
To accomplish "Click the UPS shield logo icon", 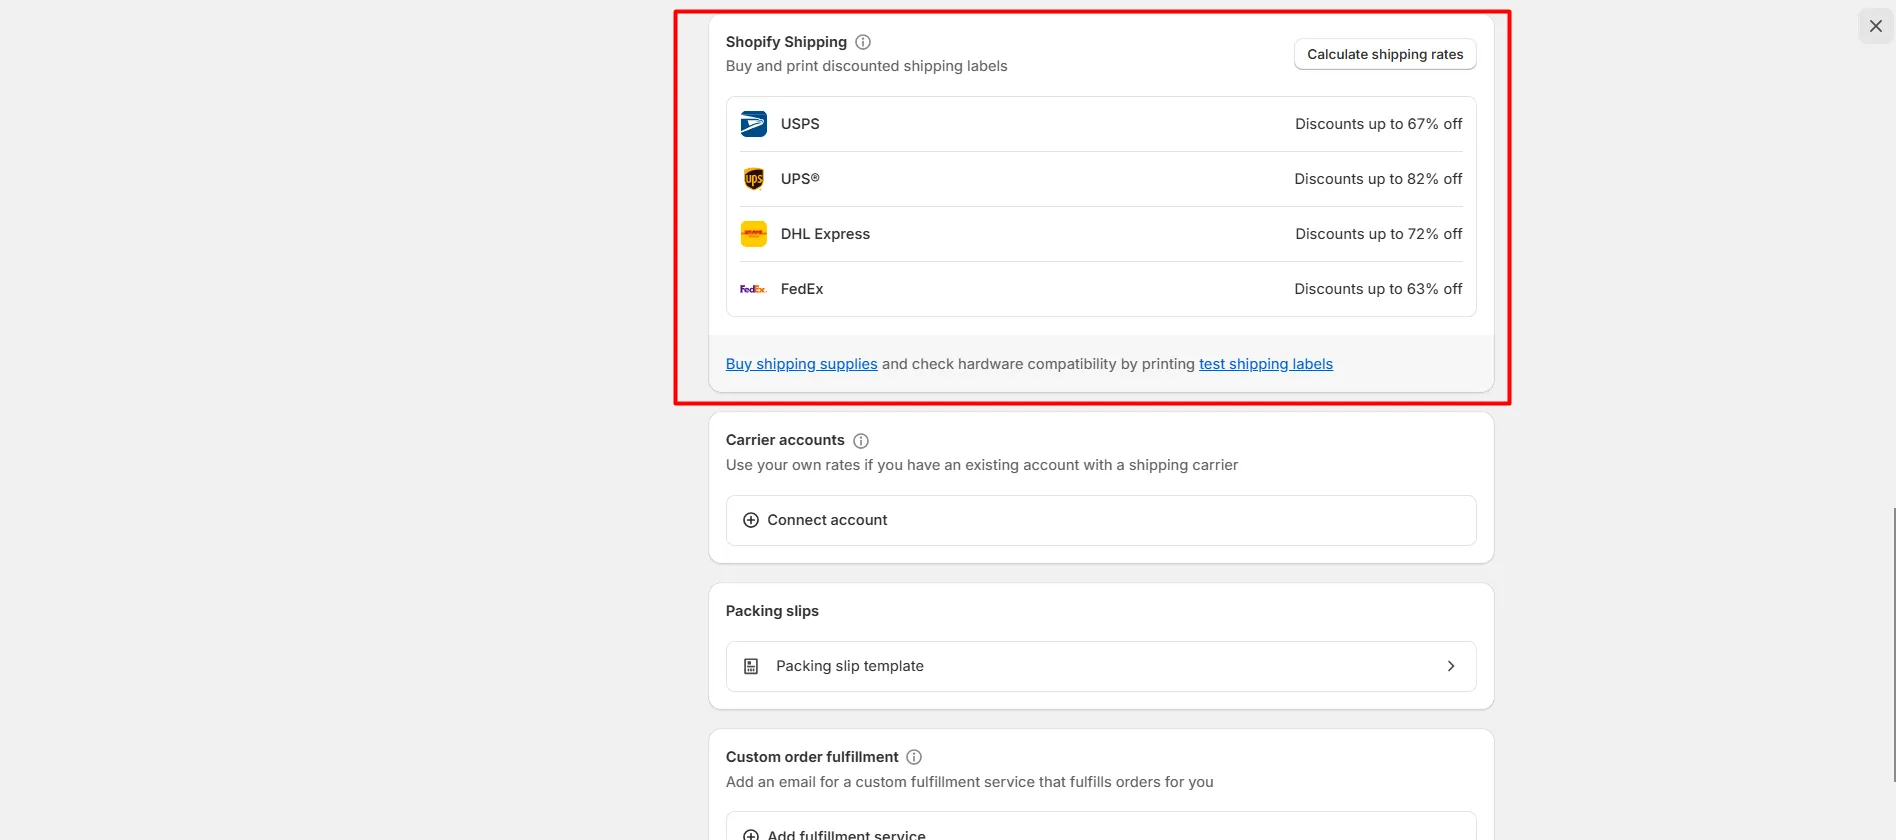I will (x=753, y=179).
